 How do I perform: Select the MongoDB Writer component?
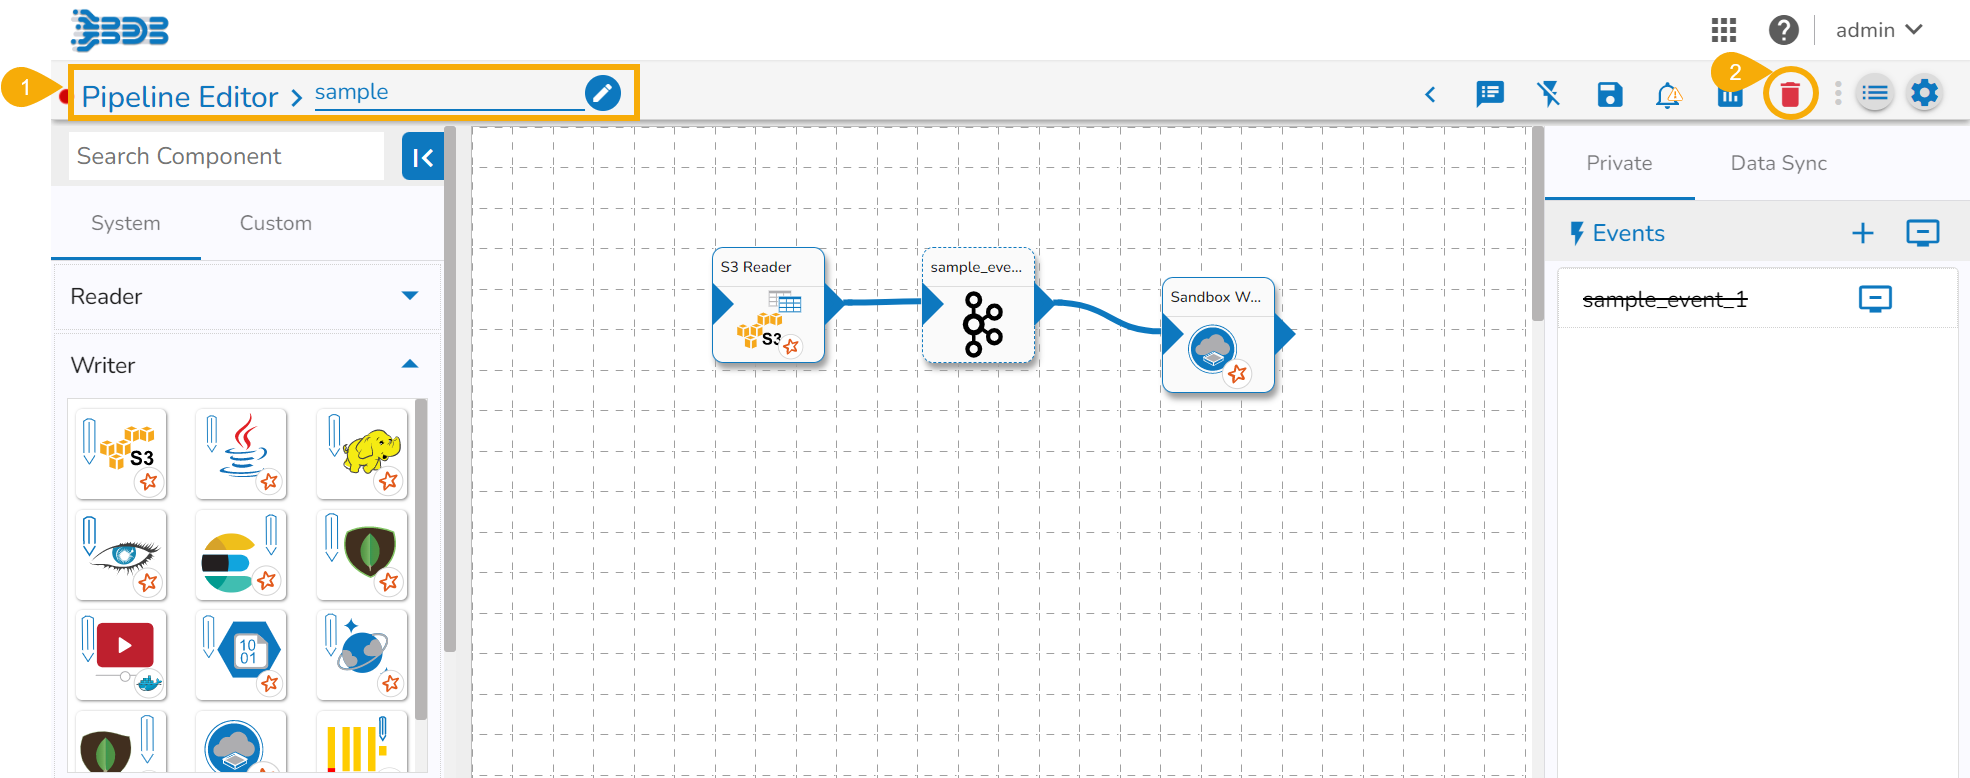362,555
